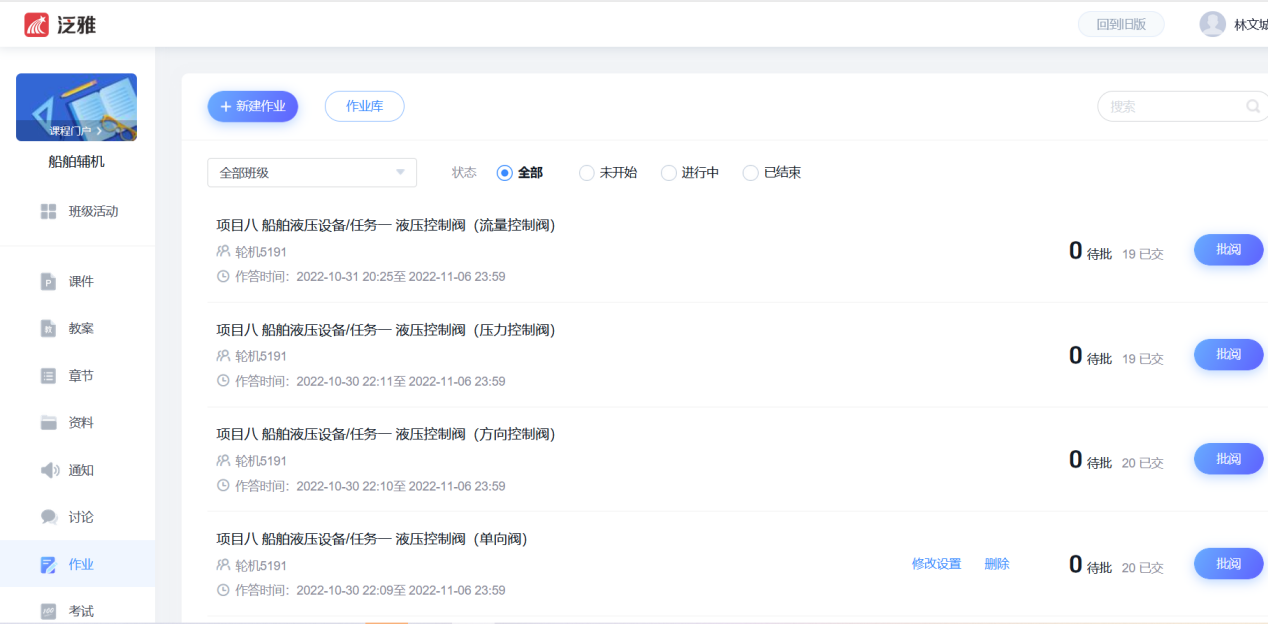
Task: Select the 全部 status radio button
Action: [x=505, y=173]
